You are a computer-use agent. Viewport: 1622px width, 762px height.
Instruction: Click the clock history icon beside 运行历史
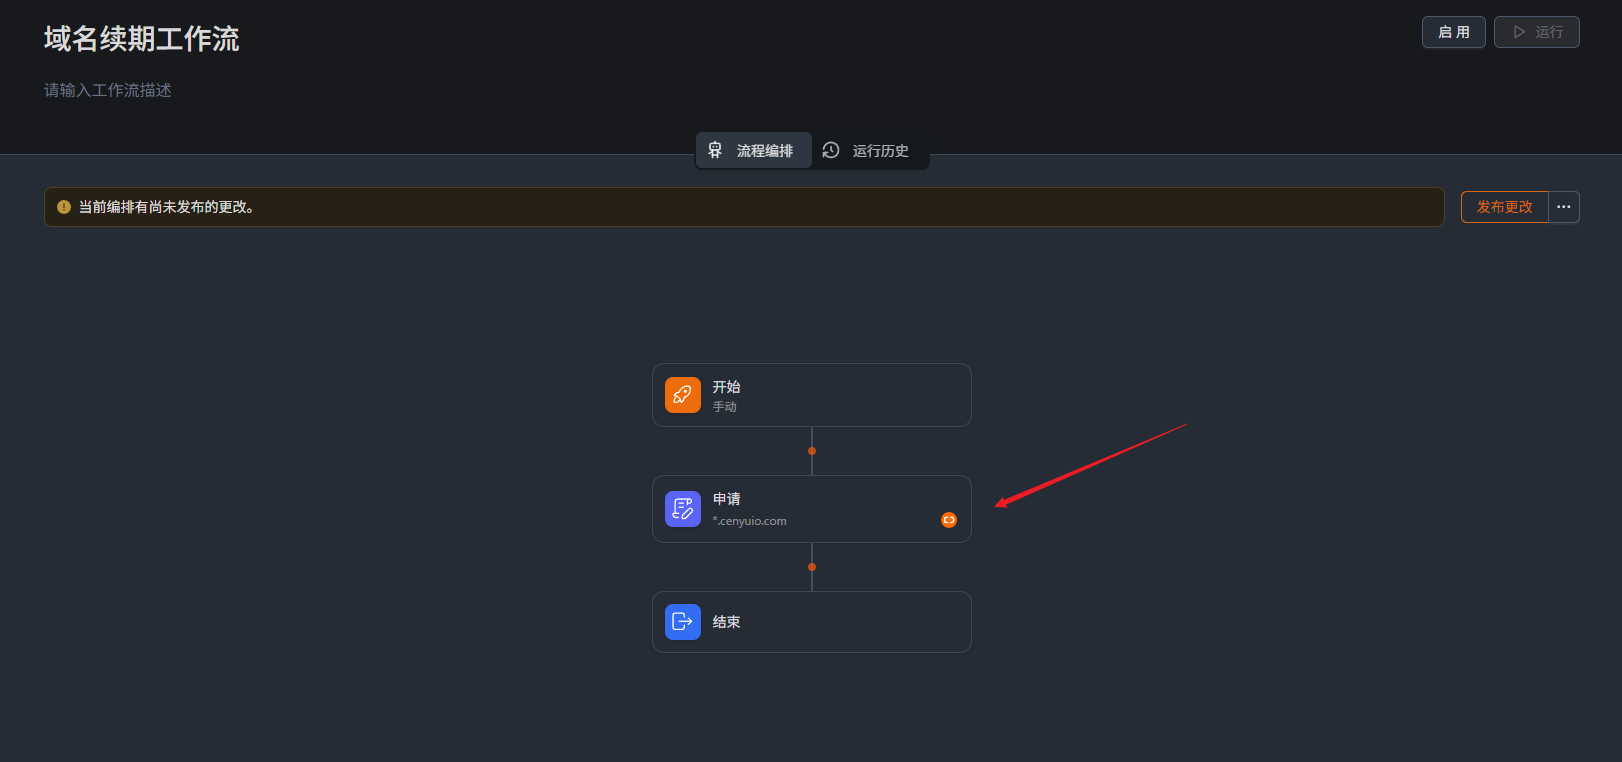pos(831,150)
